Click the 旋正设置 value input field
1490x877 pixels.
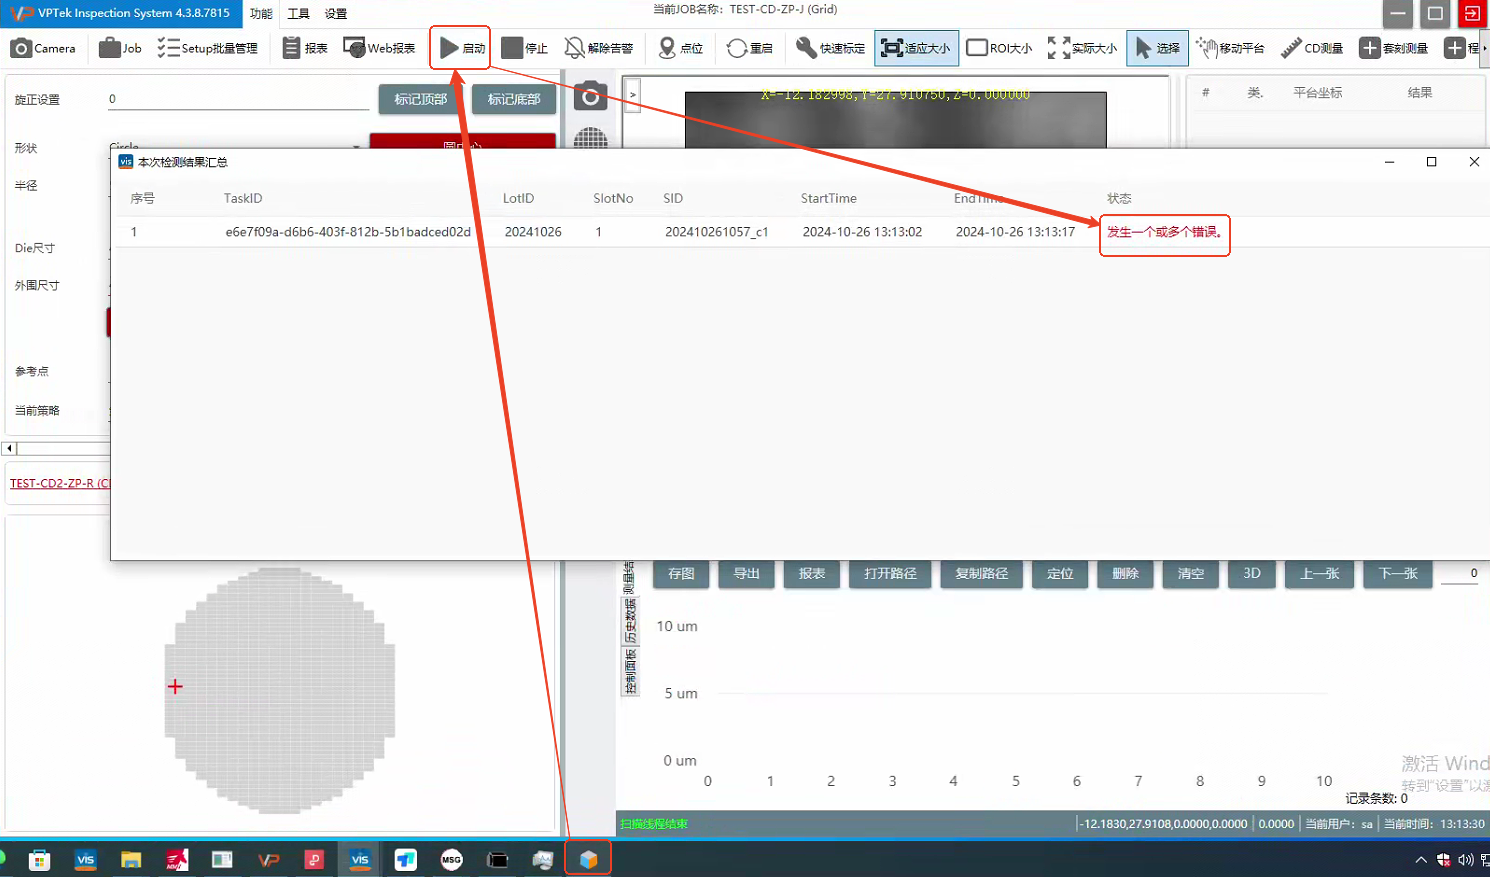coord(238,99)
